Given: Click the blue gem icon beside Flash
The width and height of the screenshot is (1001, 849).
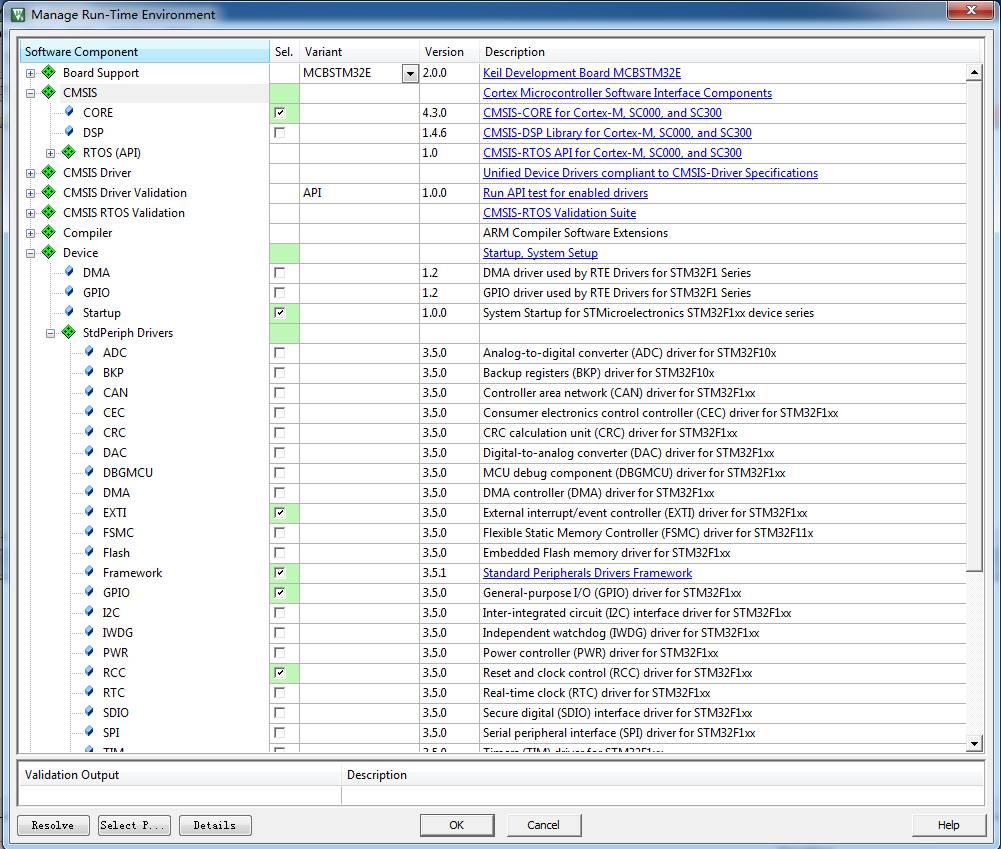Looking at the screenshot, I should point(89,552).
